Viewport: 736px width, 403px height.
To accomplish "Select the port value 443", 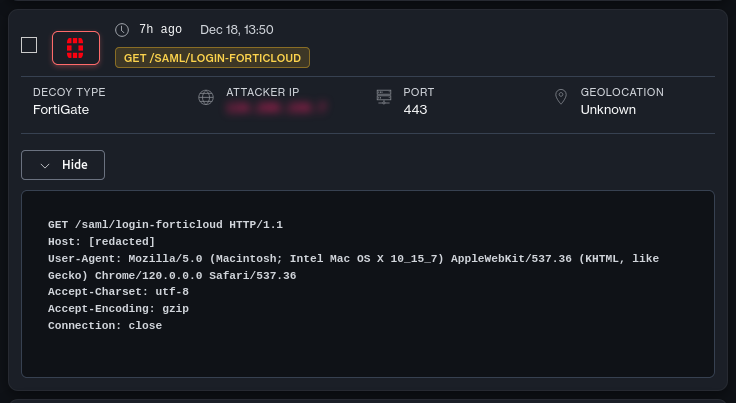I will [415, 110].
